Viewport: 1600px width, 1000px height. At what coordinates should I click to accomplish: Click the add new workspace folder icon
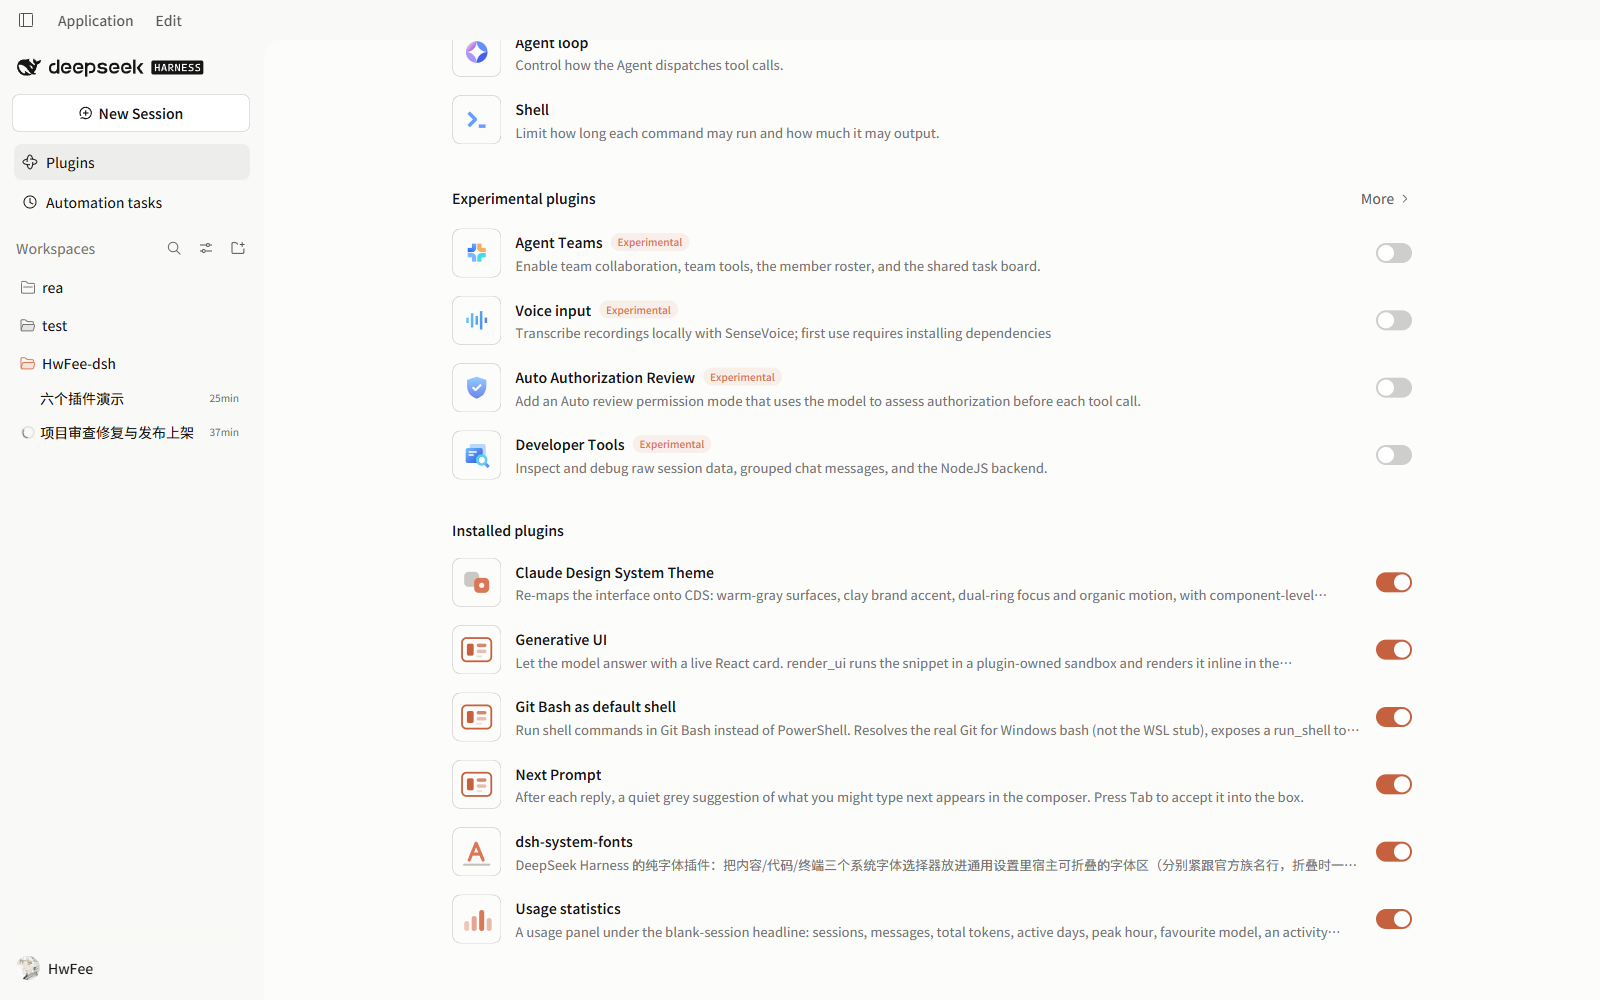[x=238, y=248]
